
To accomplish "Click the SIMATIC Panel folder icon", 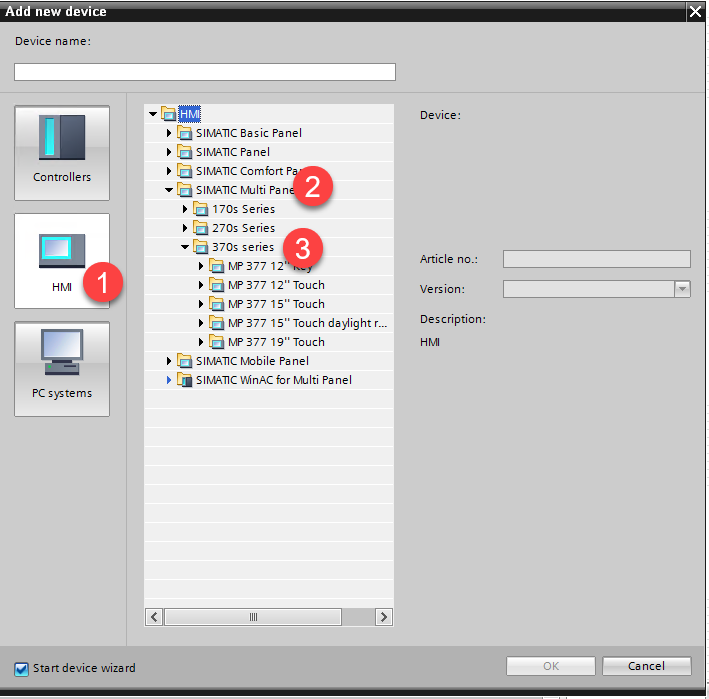I will coord(184,152).
